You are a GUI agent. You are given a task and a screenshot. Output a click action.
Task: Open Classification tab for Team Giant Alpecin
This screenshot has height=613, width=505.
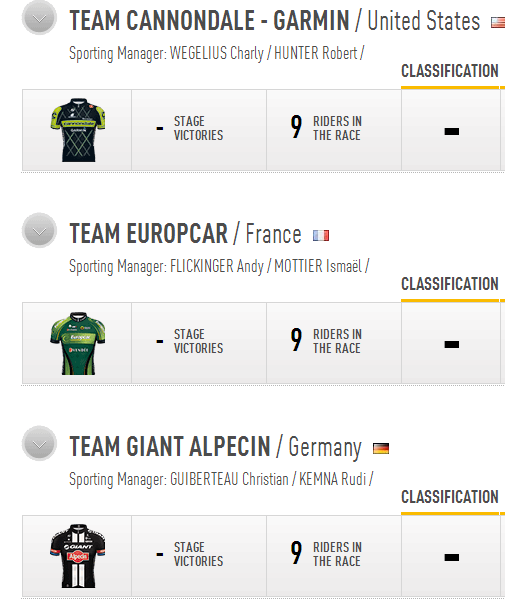[x=450, y=497]
